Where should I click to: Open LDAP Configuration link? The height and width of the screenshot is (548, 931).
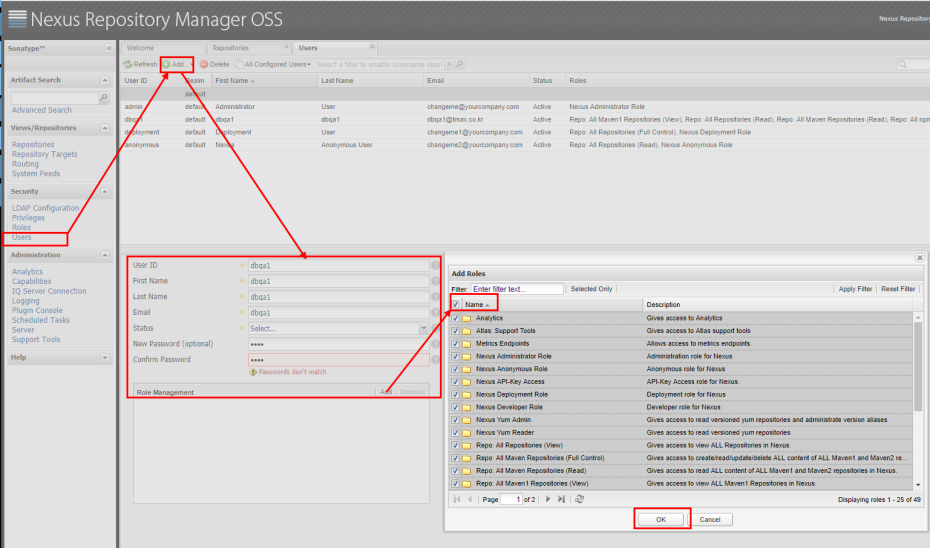click(x=45, y=208)
